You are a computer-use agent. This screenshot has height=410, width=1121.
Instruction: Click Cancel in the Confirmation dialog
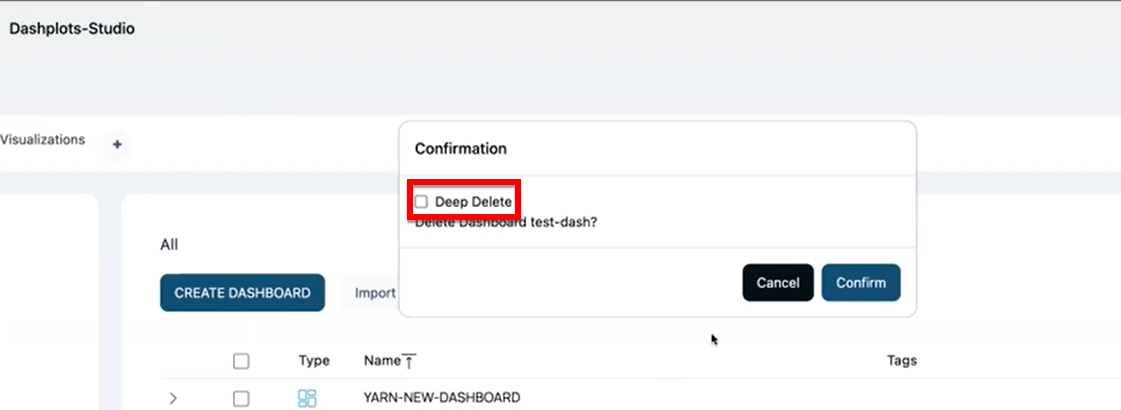[777, 283]
